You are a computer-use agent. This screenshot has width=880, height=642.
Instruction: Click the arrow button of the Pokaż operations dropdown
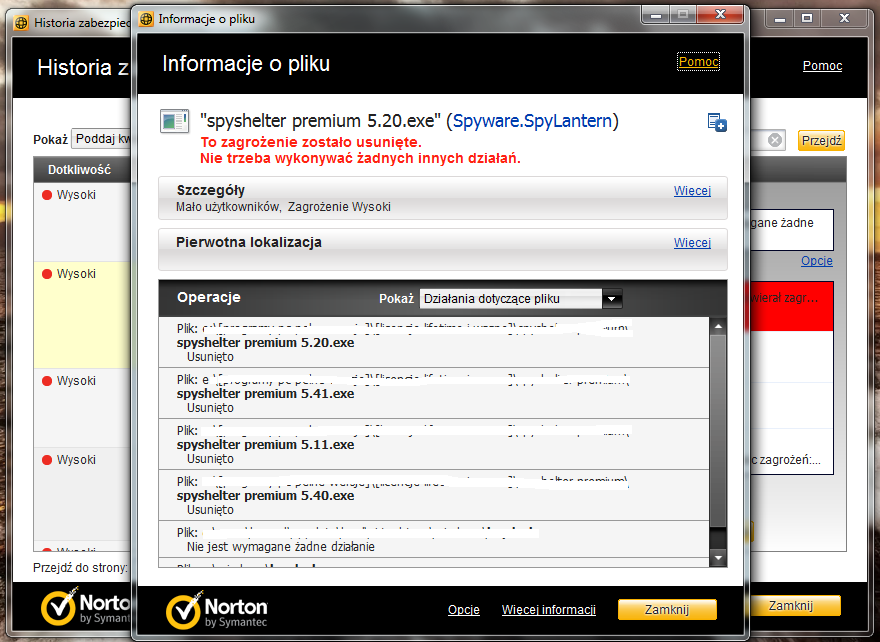(x=612, y=299)
